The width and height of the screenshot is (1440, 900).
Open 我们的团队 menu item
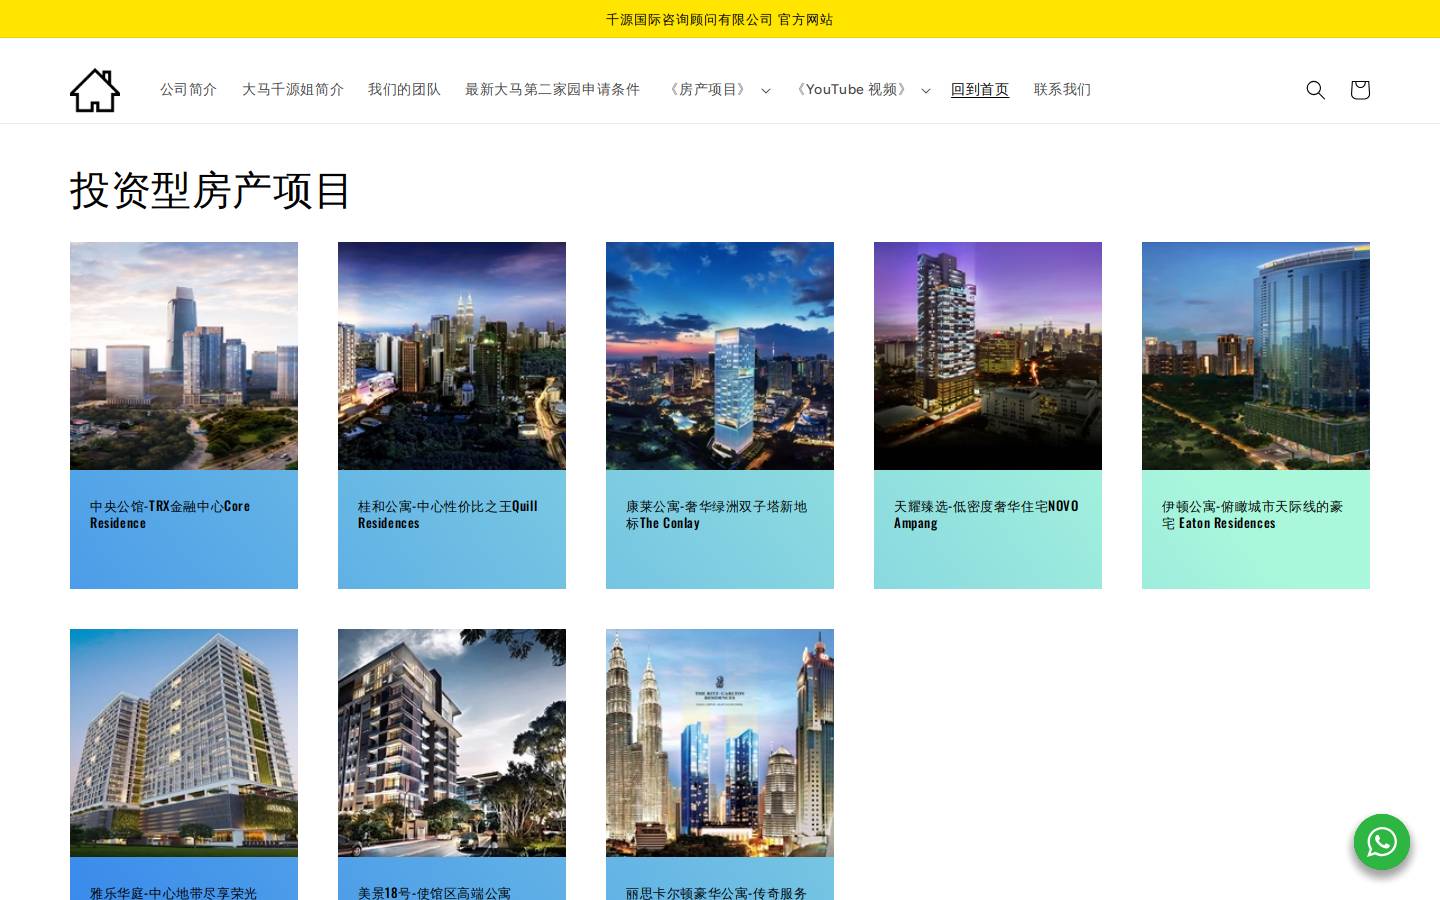coord(404,90)
